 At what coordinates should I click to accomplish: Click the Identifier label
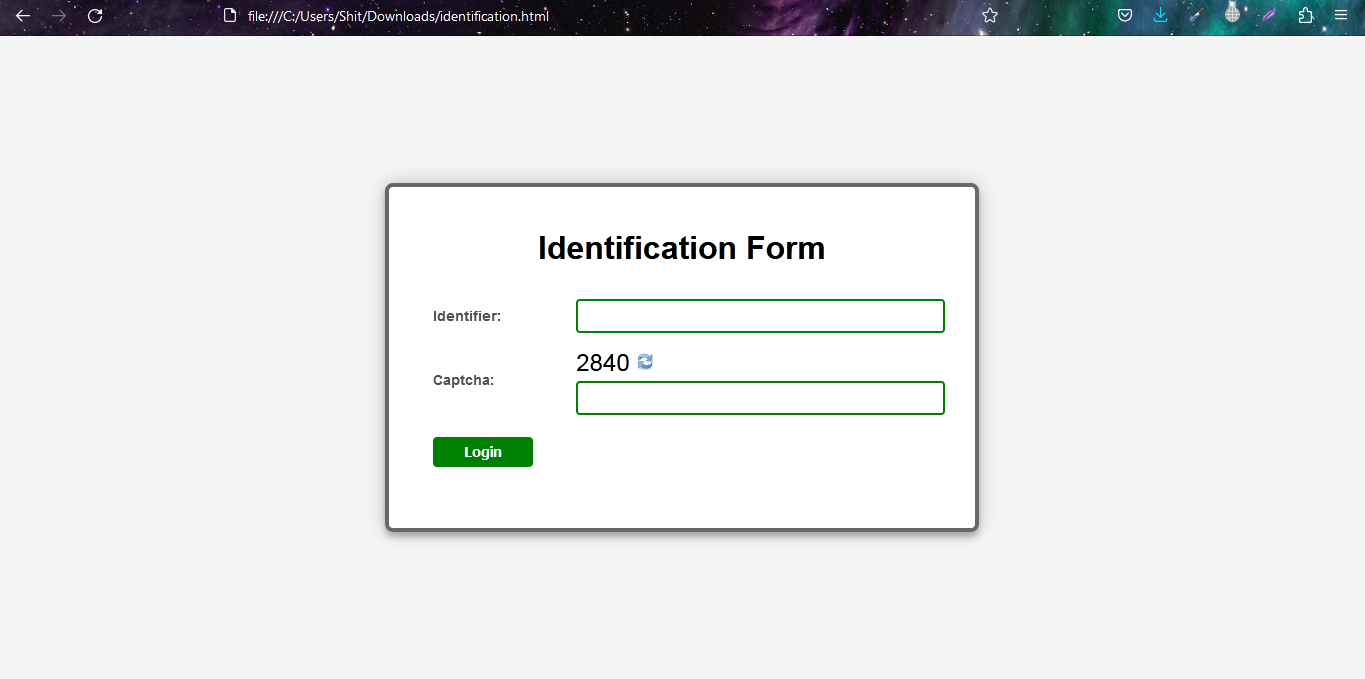tap(467, 316)
